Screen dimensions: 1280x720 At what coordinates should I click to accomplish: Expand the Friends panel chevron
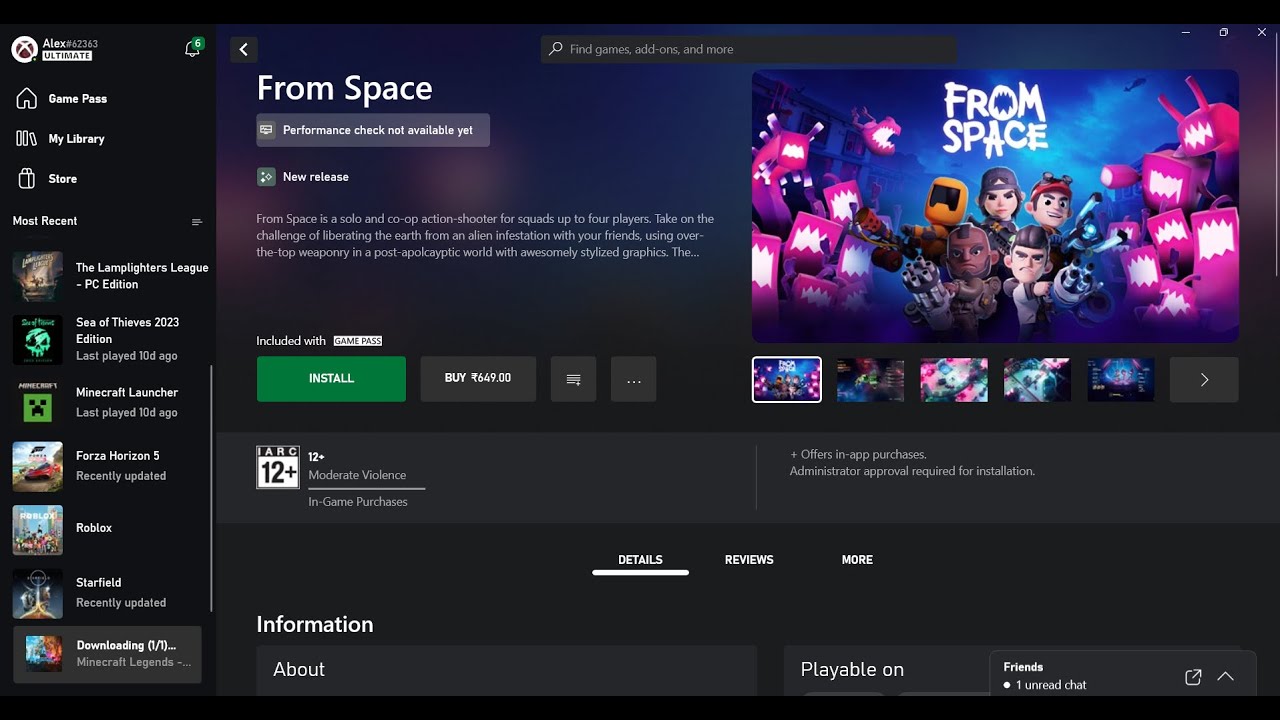click(1225, 677)
